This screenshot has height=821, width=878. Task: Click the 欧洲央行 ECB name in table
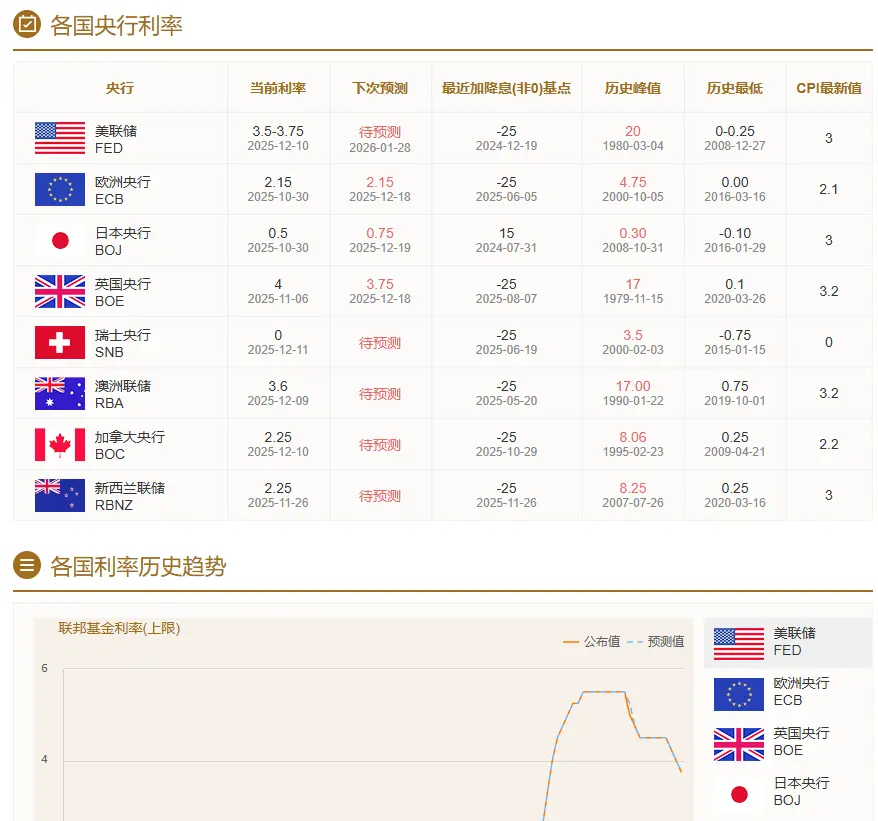(x=123, y=190)
